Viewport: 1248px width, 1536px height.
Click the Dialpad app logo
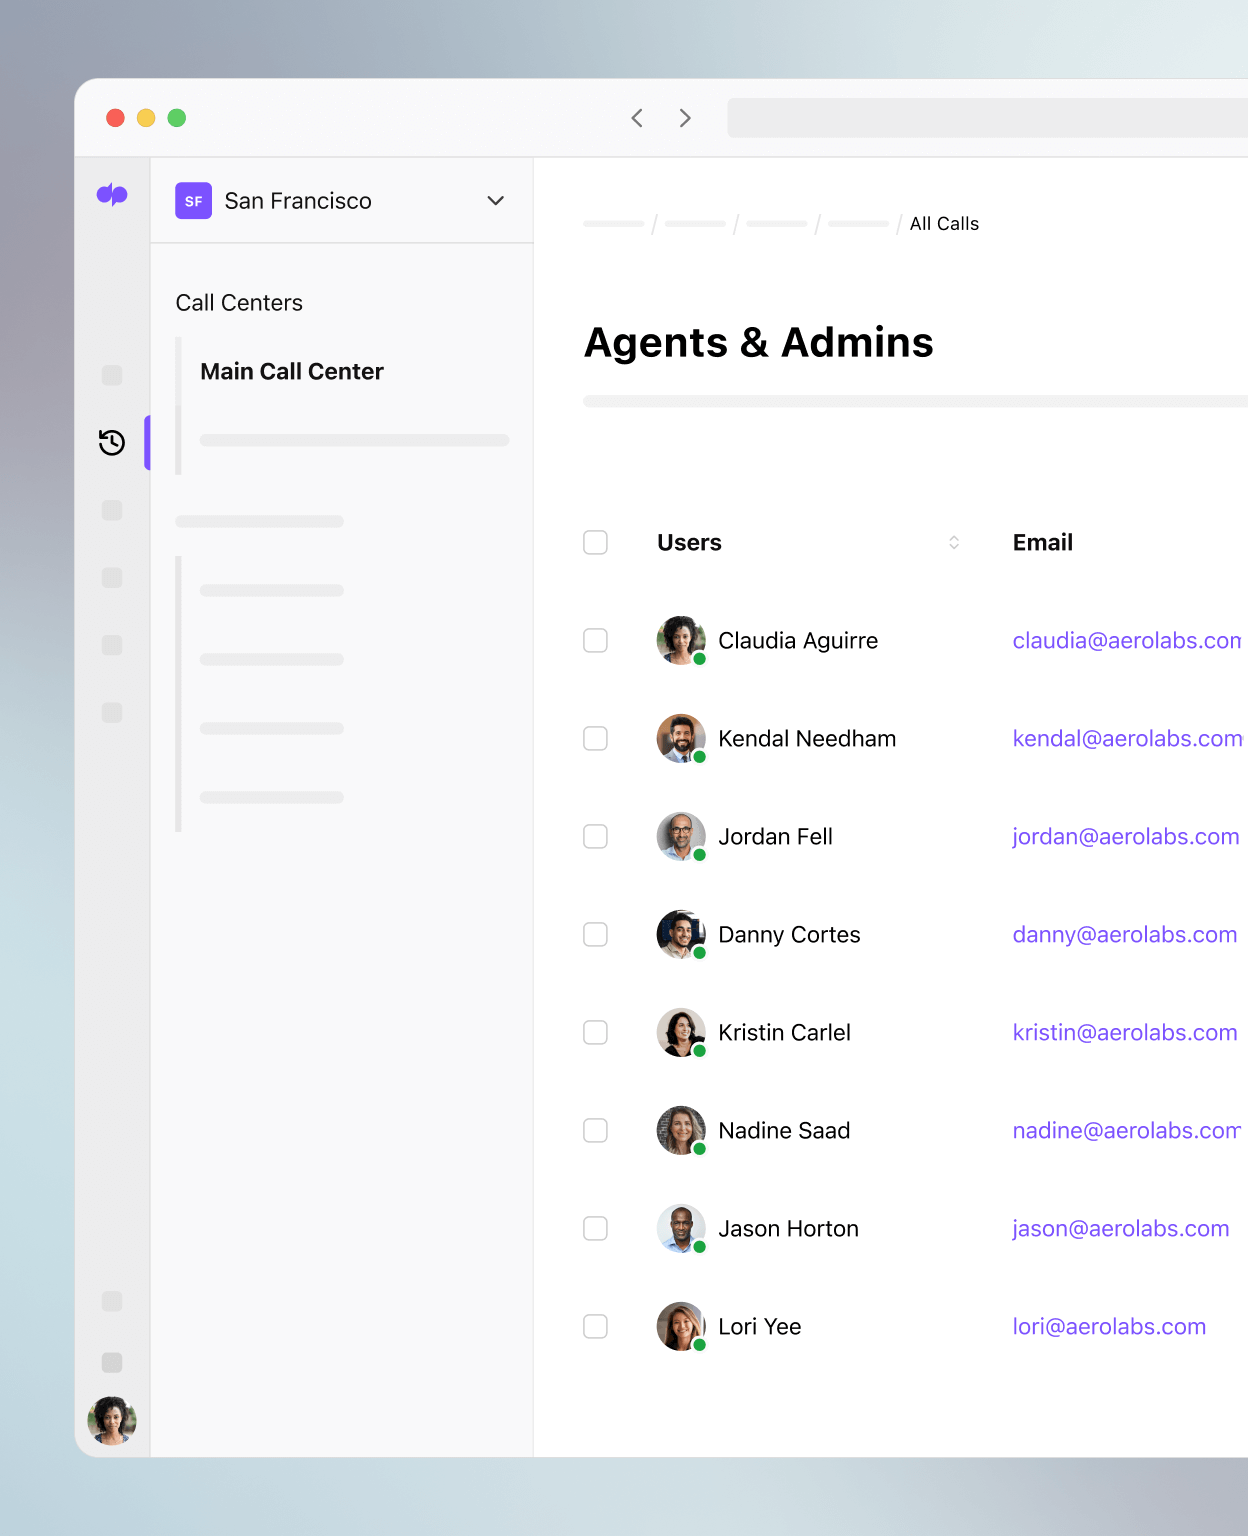pyautogui.click(x=112, y=196)
